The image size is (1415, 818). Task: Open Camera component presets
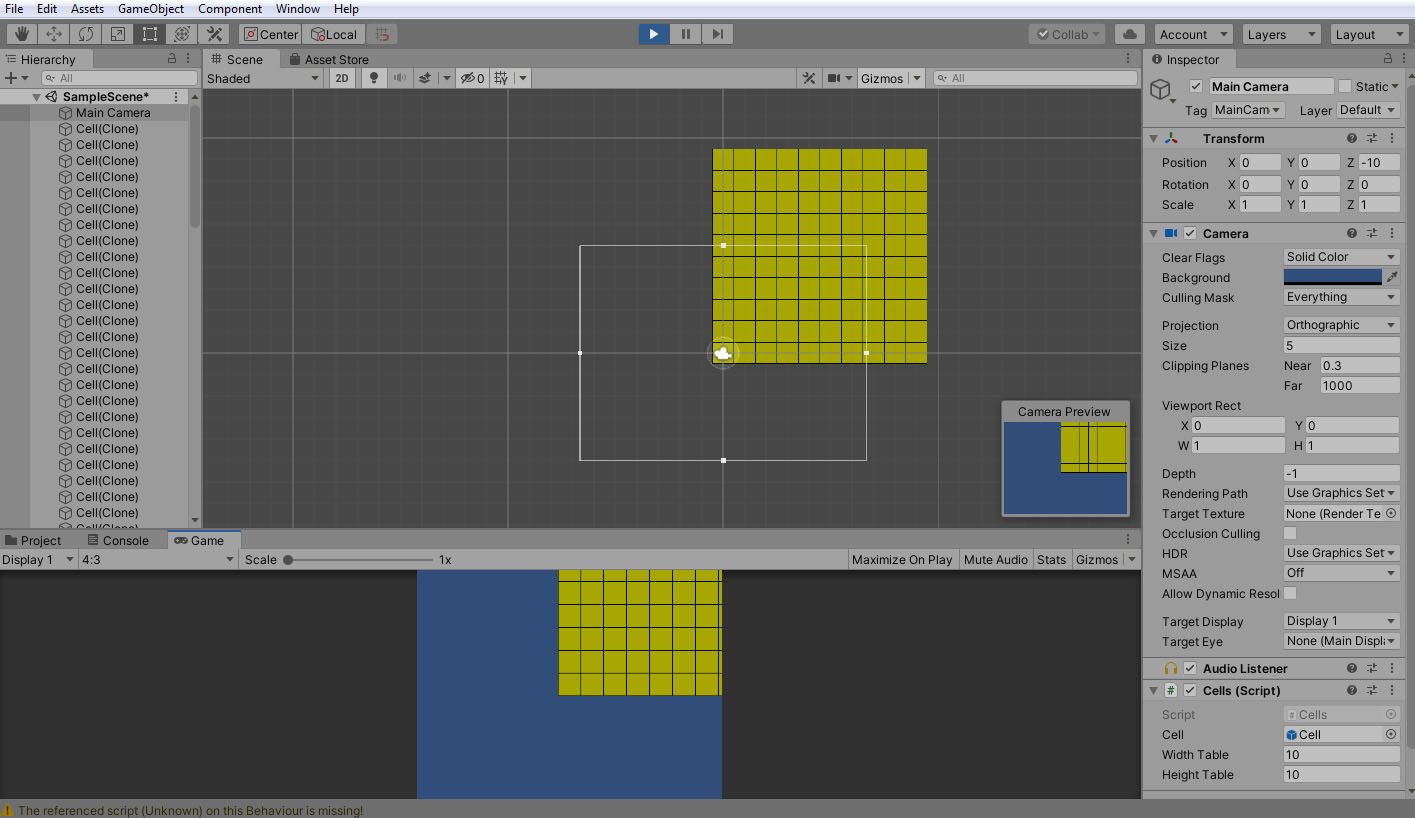click(x=1372, y=234)
